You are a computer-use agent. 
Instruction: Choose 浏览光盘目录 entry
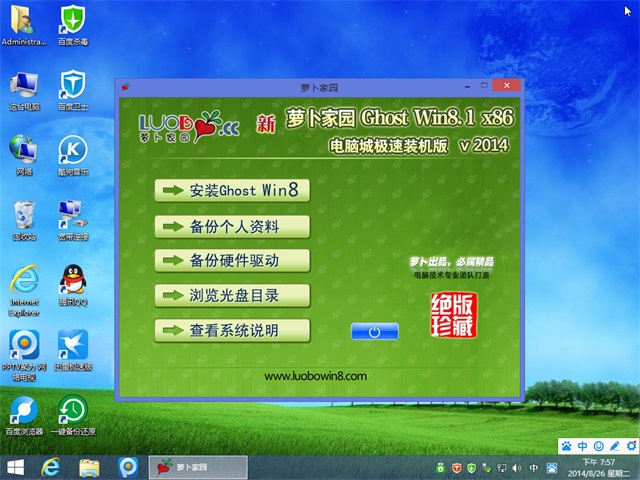pyautogui.click(x=232, y=295)
